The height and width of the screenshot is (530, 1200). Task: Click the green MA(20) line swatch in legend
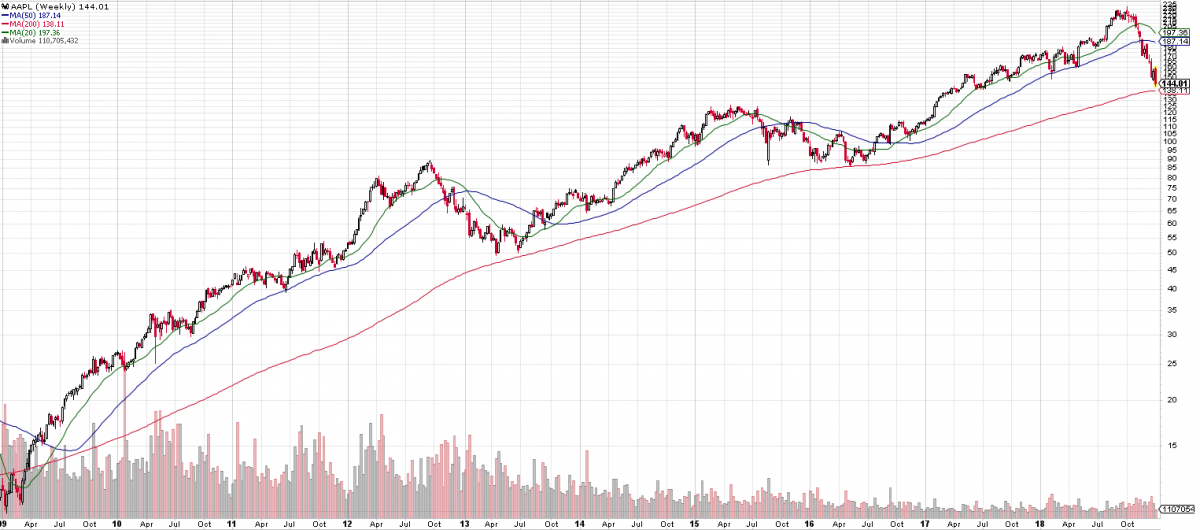[5, 33]
